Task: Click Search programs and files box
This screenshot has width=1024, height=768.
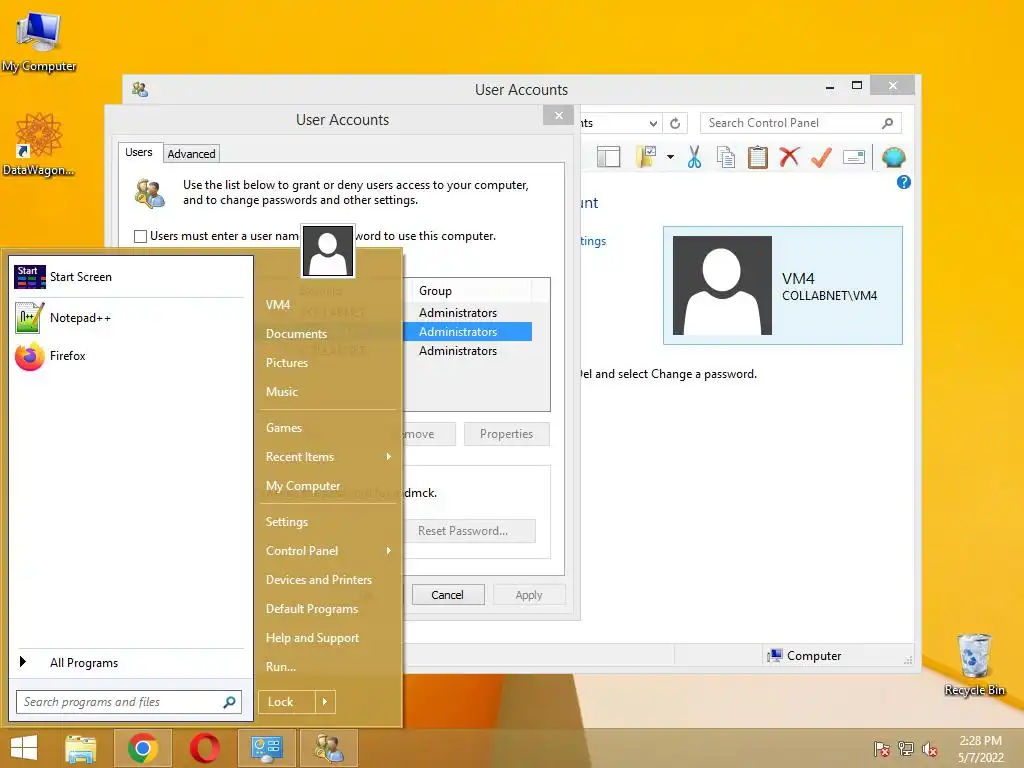Action: [129, 702]
